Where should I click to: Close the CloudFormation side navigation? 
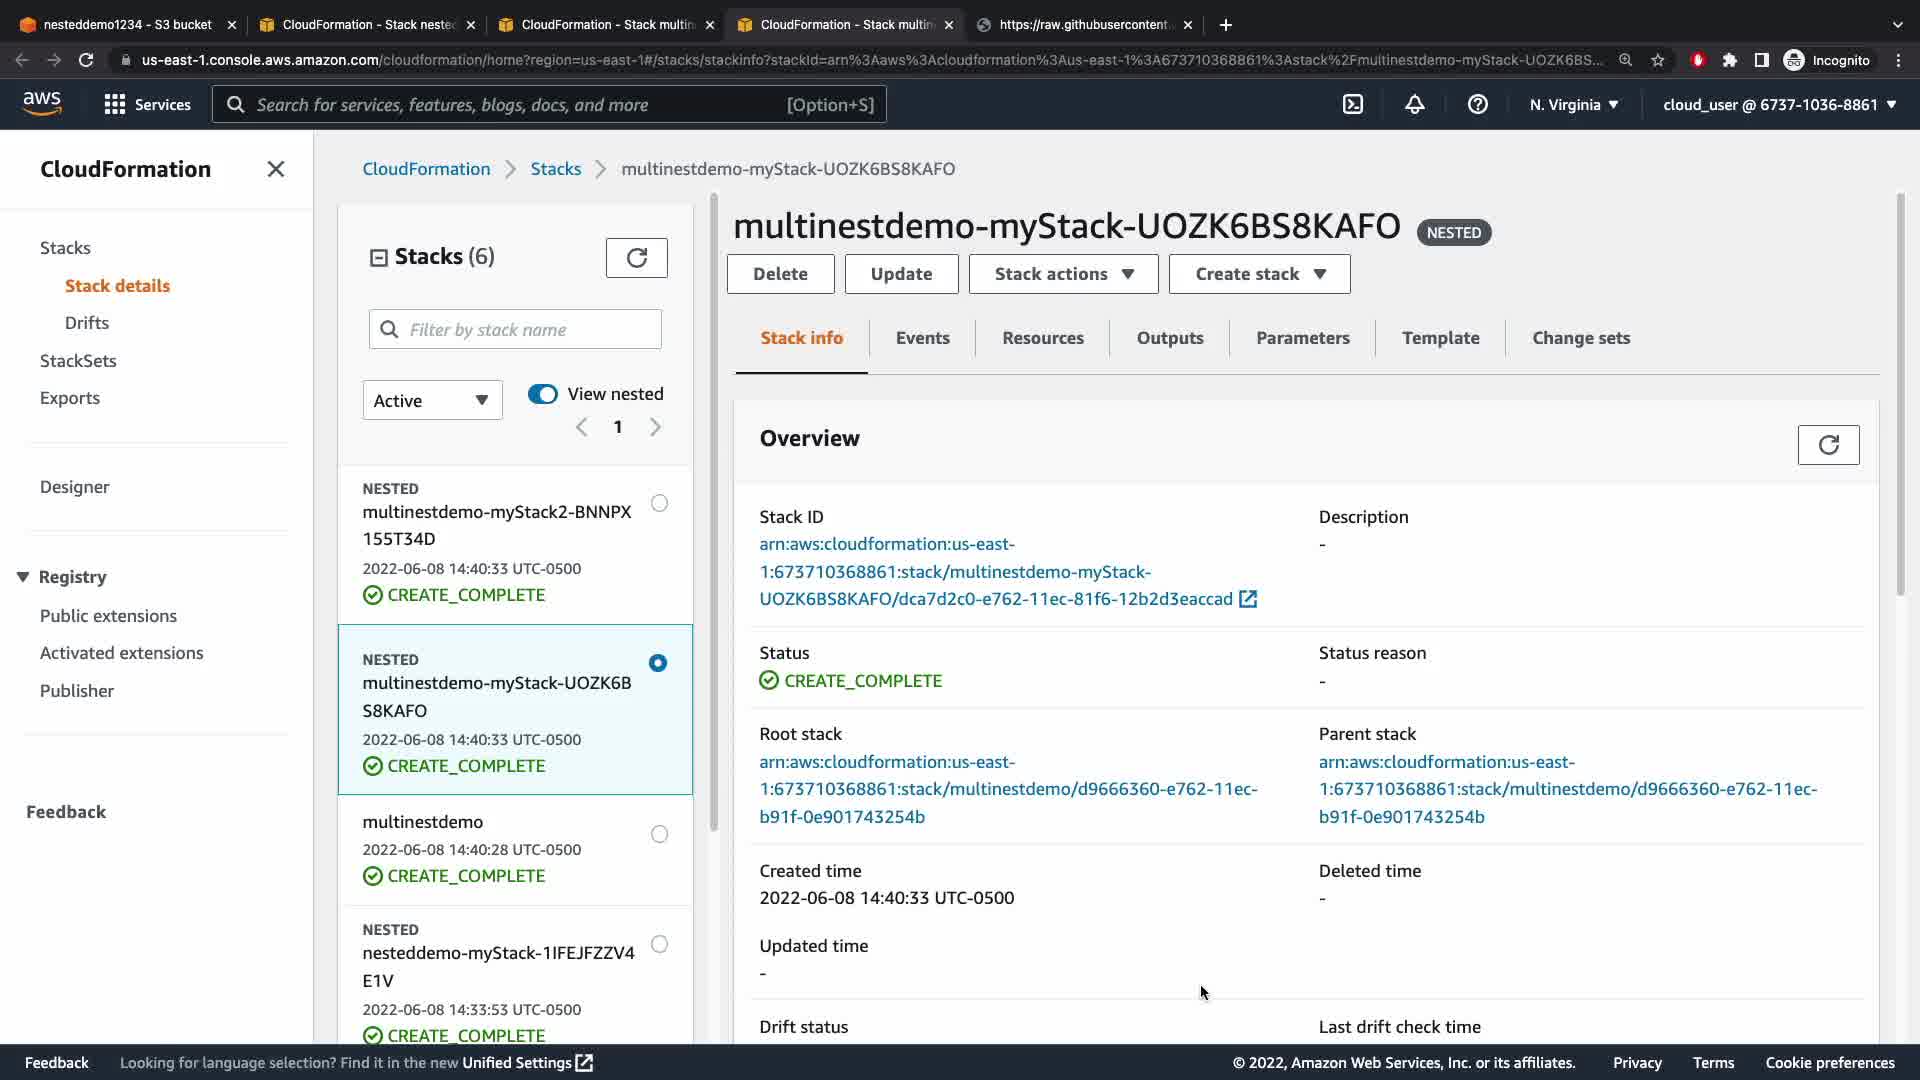point(276,169)
